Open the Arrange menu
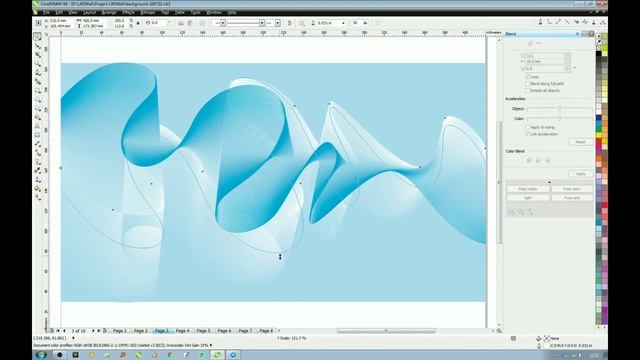 pyautogui.click(x=109, y=13)
